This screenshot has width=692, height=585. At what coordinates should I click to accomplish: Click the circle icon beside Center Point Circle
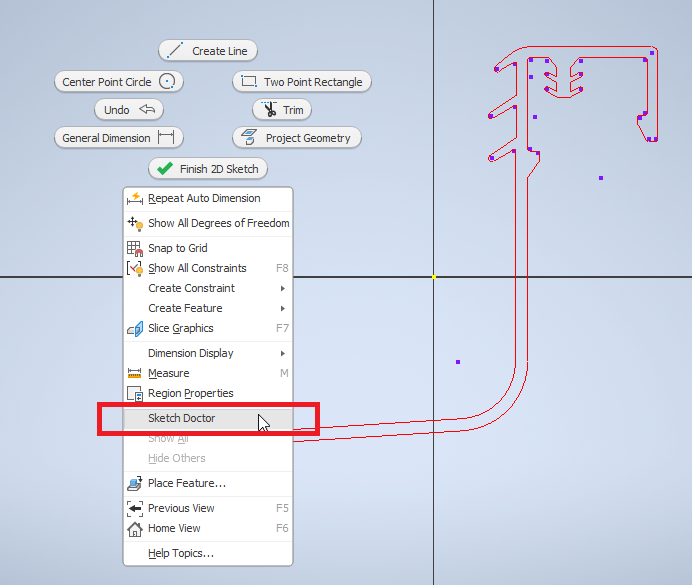[x=167, y=81]
